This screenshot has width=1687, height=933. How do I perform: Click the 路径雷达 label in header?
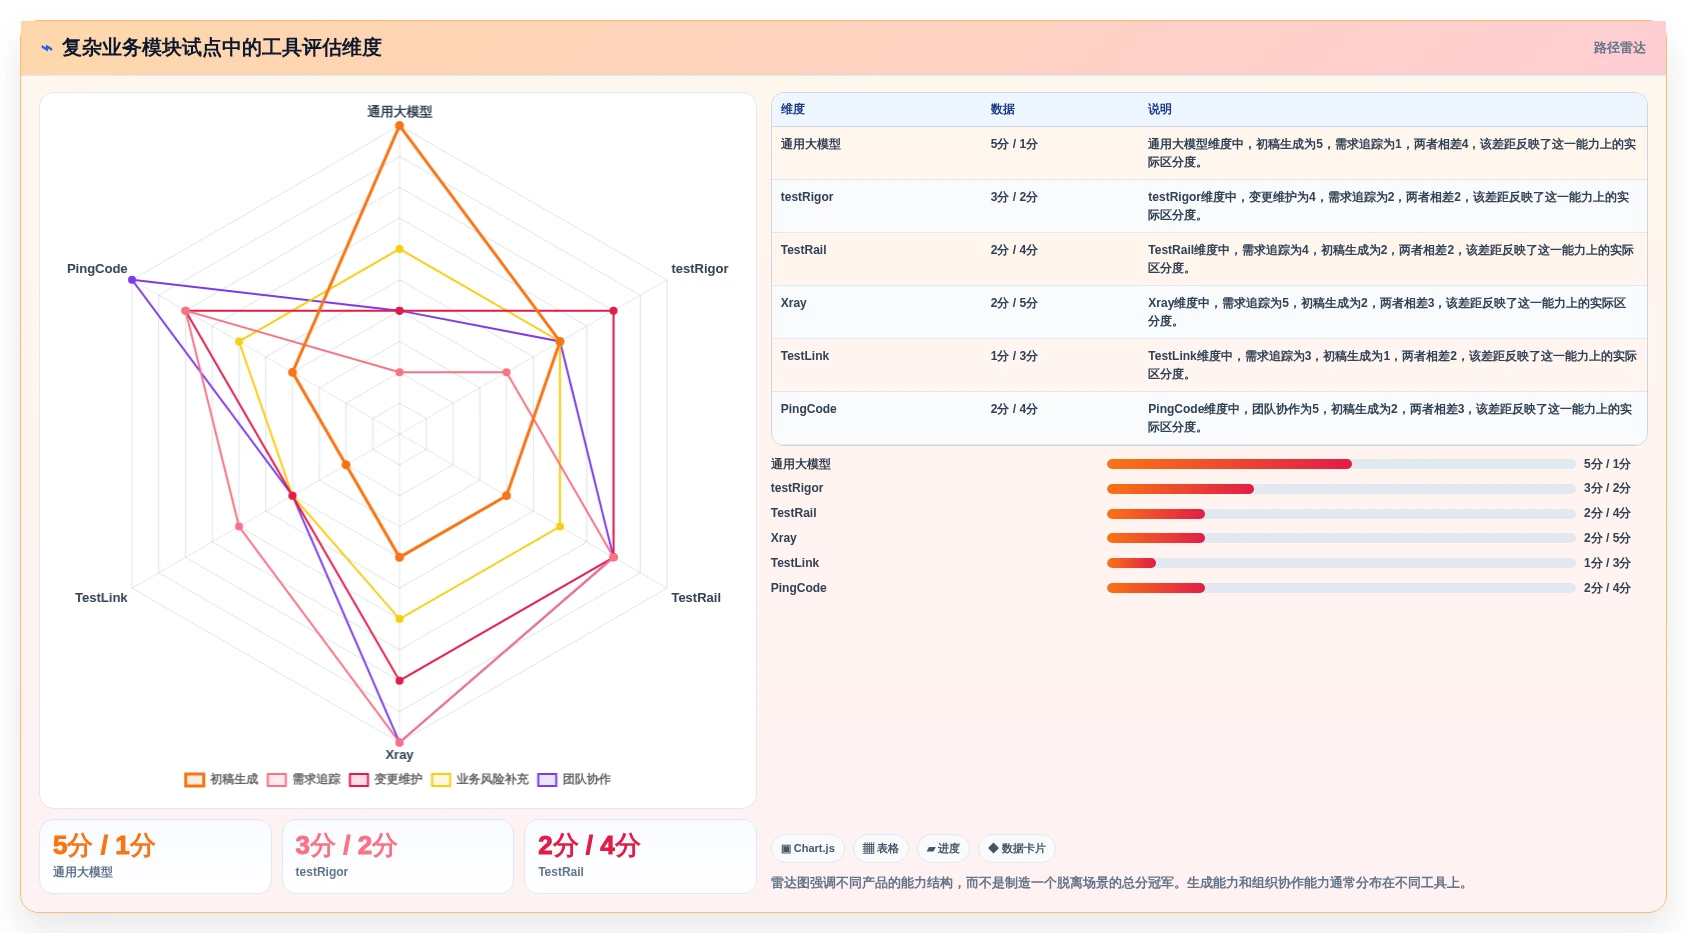click(1619, 48)
